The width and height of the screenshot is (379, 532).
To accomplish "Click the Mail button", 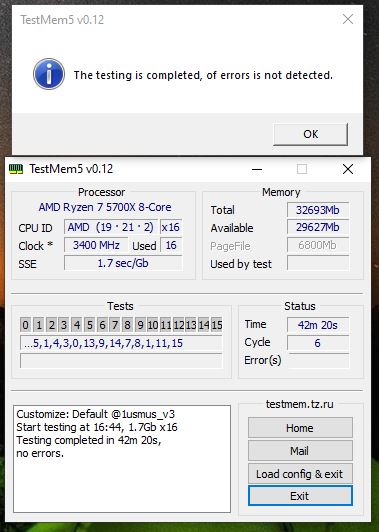I will point(300,451).
